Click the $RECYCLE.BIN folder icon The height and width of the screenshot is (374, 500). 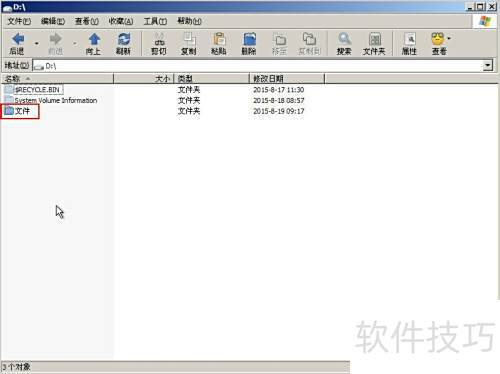(9, 89)
